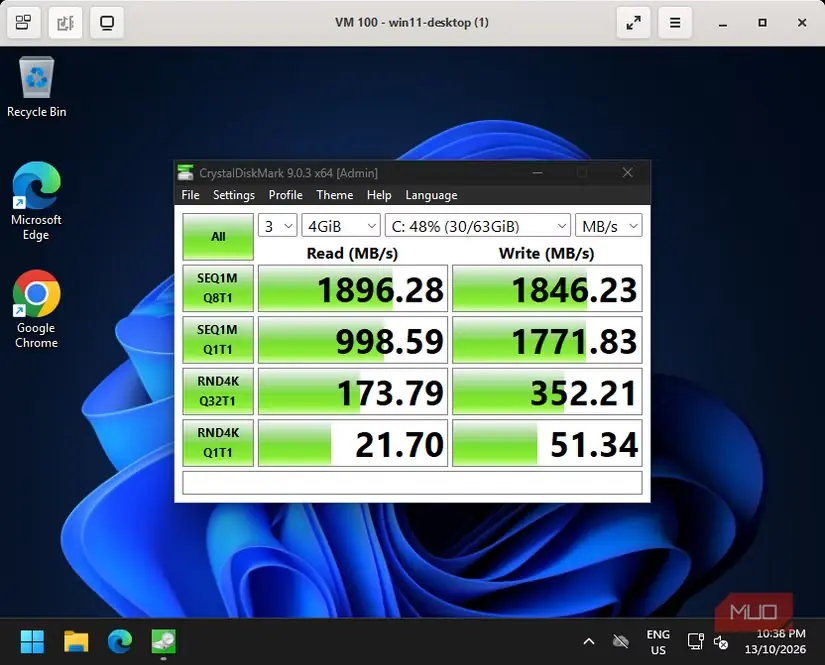The image size is (825, 665).
Task: Click the empty comment field at bottom
Action: 412,482
